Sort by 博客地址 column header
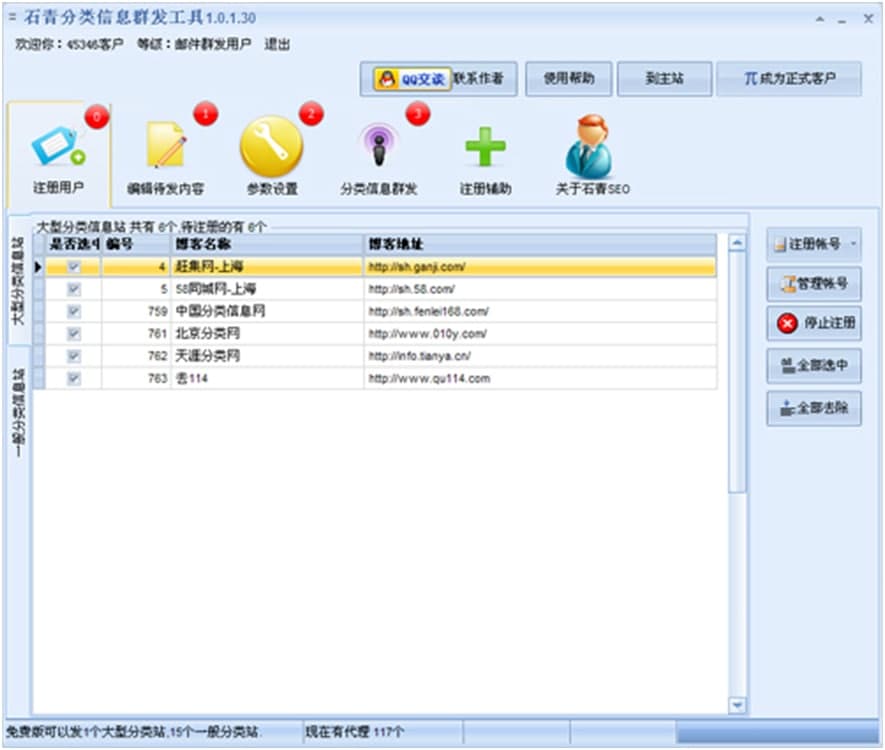The image size is (885, 750). [x=540, y=244]
